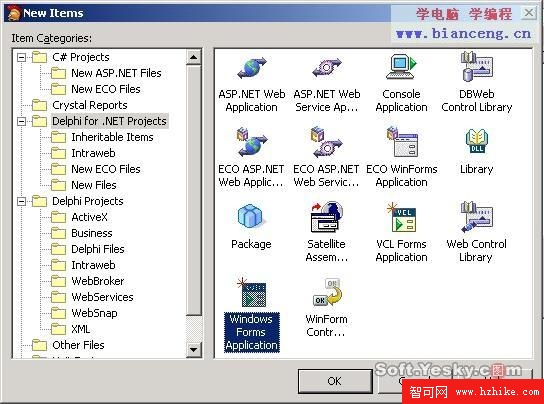Click category list scroll down arrow
The width and height of the screenshot is (544, 404).
194,349
